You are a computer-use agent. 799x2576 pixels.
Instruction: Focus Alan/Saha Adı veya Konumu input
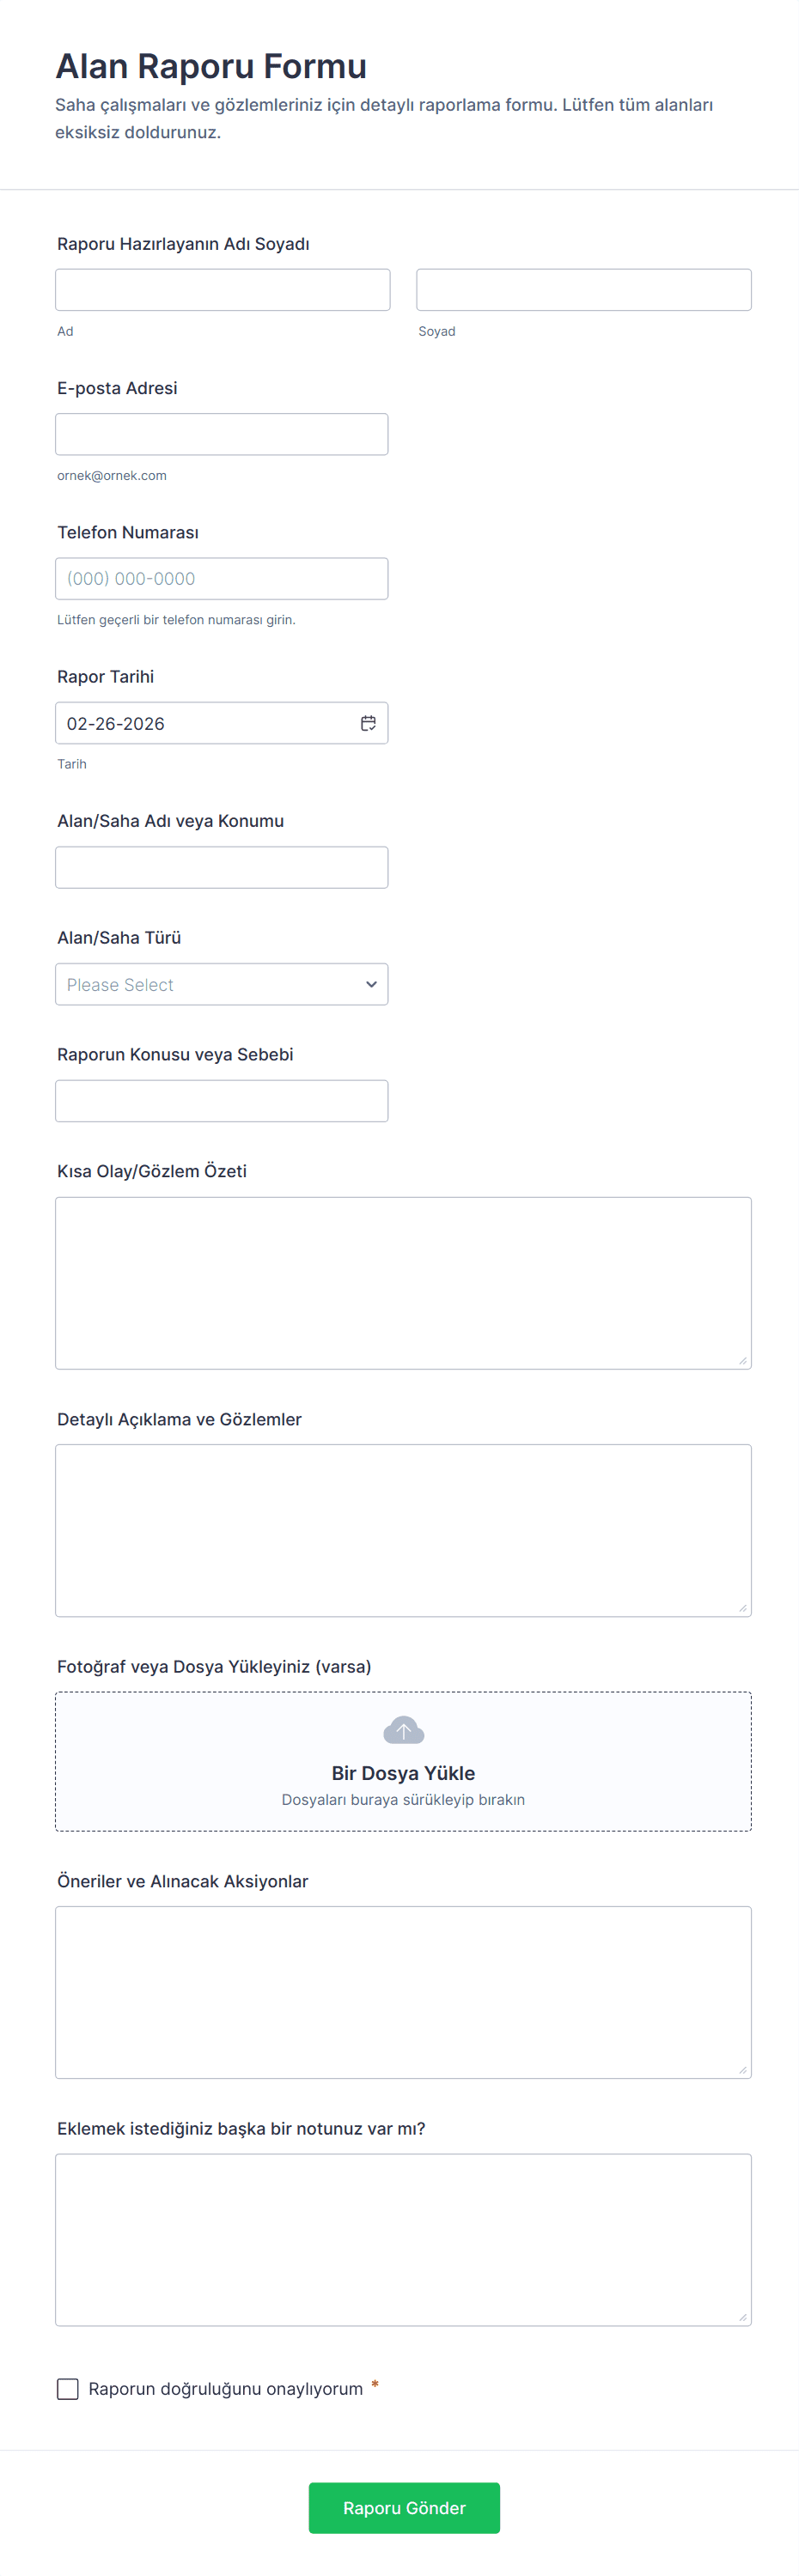pos(221,867)
